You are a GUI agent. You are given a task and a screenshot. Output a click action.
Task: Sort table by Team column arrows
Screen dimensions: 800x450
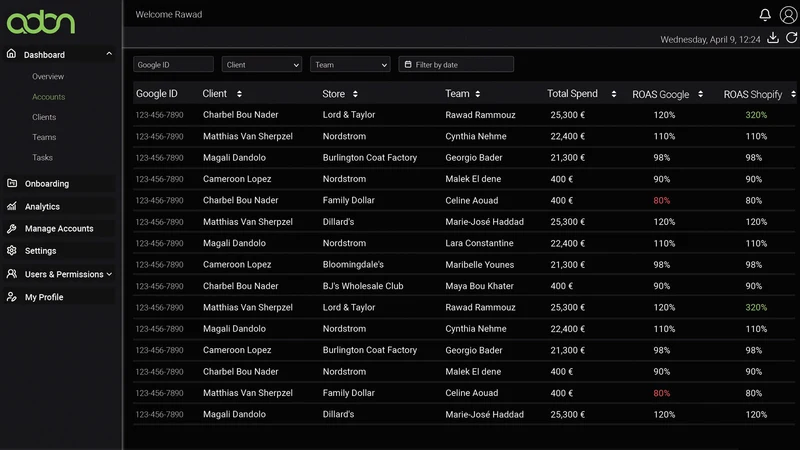478,94
